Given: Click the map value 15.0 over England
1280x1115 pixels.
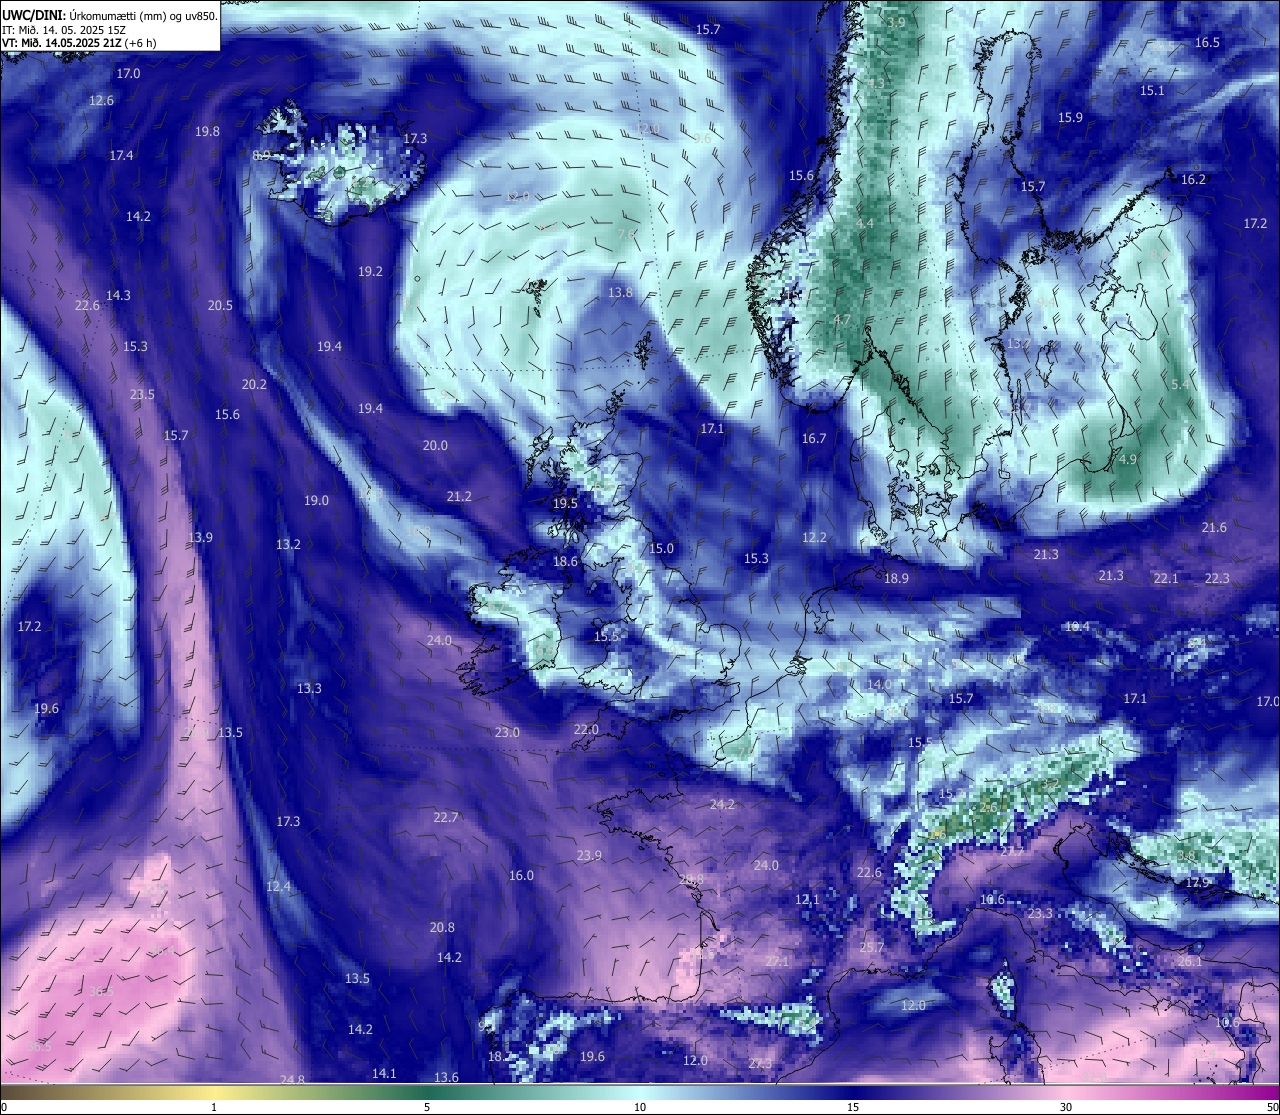Looking at the screenshot, I should (661, 548).
